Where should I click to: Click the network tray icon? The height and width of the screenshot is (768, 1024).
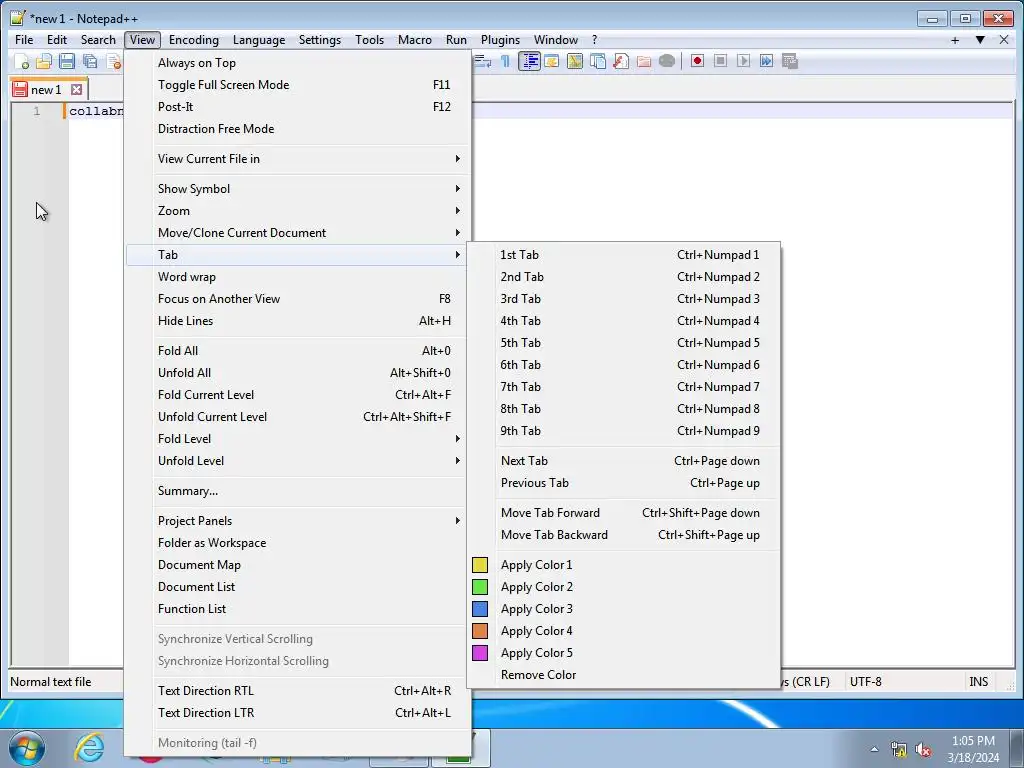coord(899,750)
